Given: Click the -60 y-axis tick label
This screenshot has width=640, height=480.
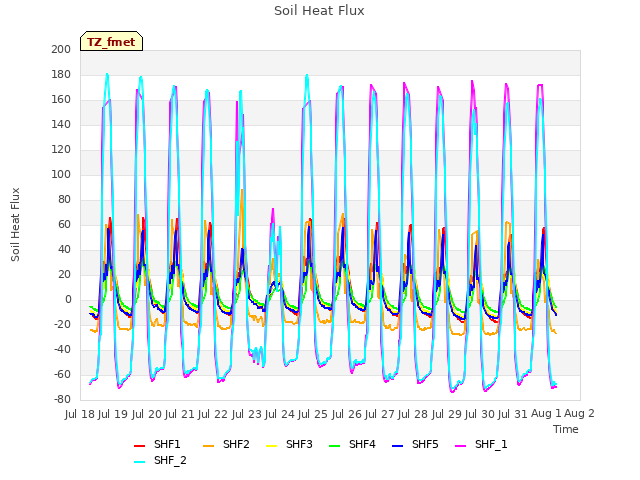Looking at the screenshot, I should (x=62, y=375).
